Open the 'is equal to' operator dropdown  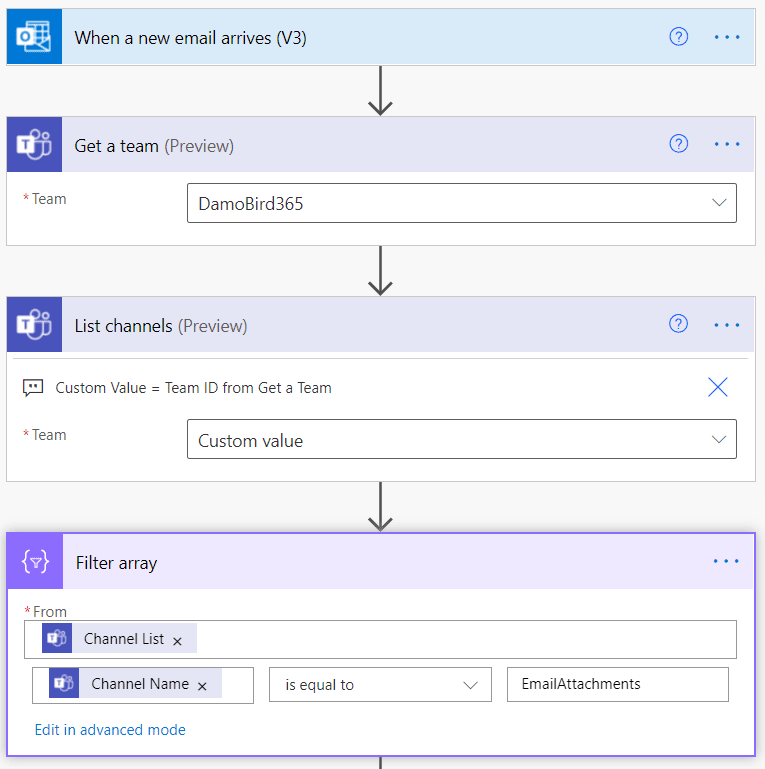[471, 685]
